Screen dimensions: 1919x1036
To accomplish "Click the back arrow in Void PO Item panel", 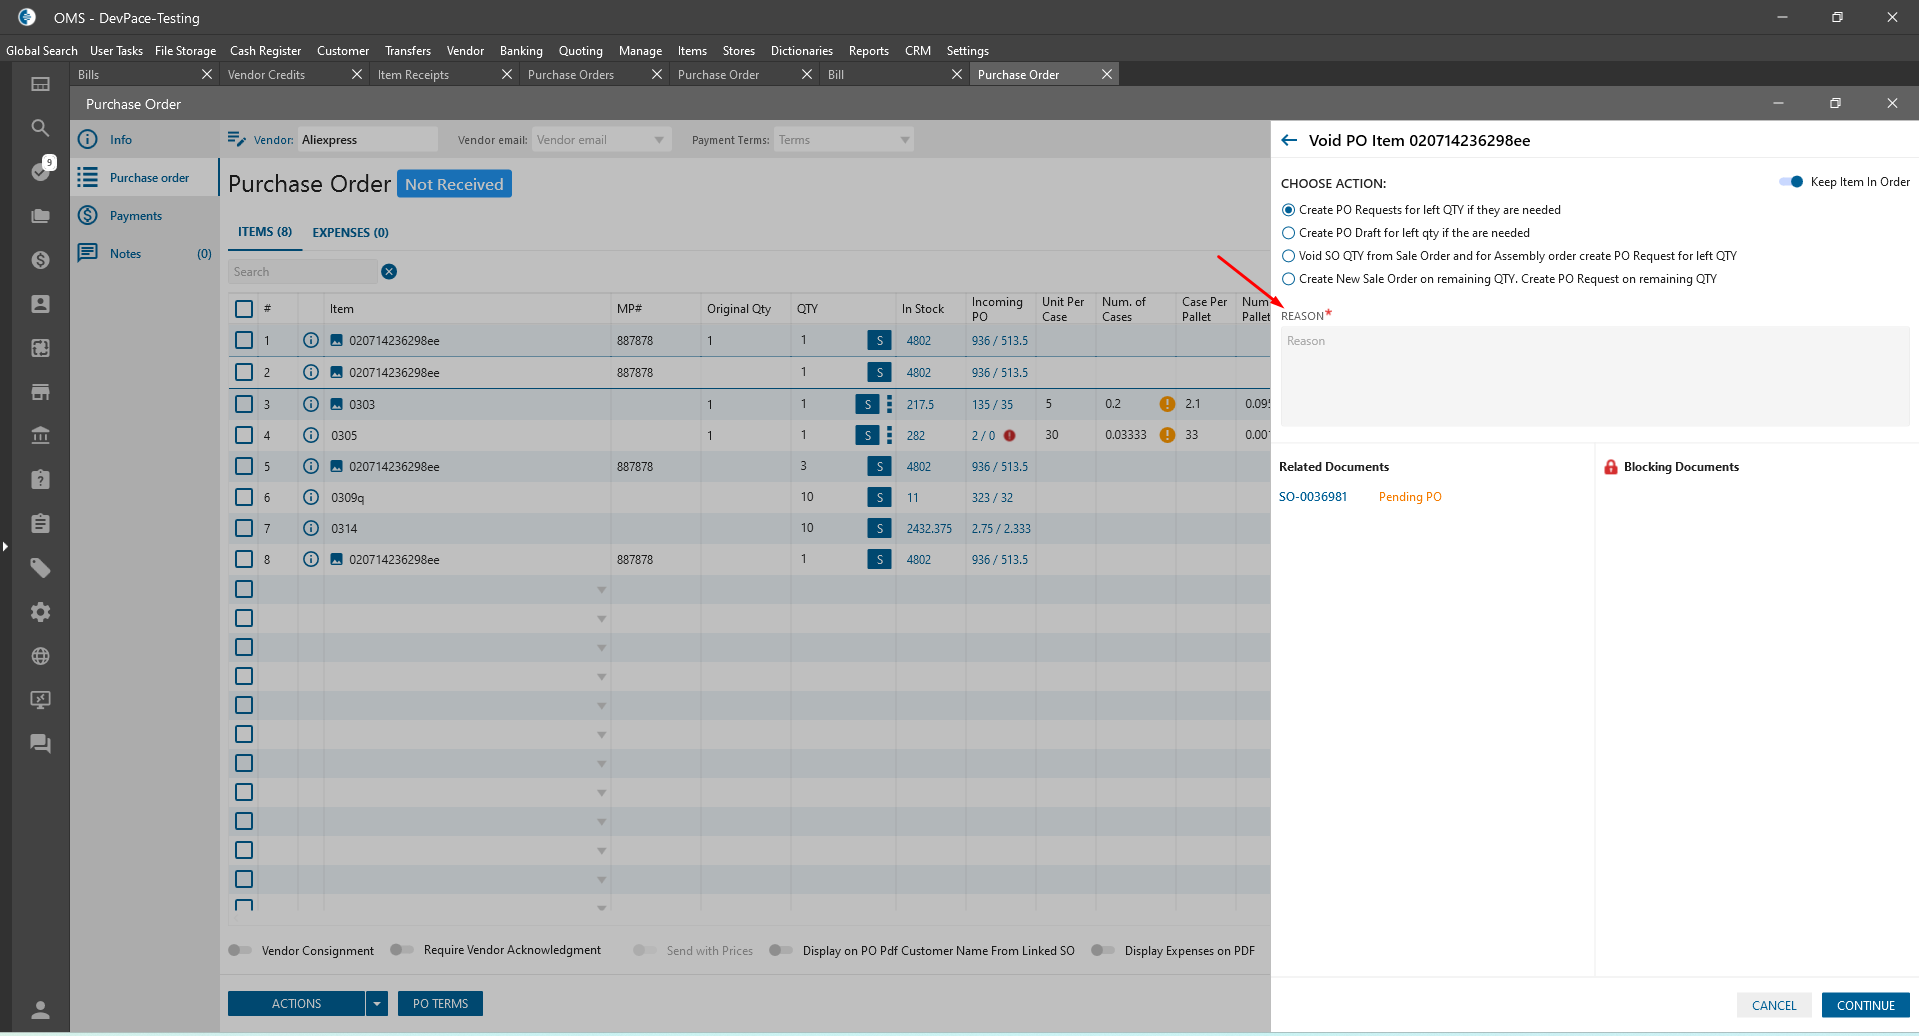I will [1289, 141].
